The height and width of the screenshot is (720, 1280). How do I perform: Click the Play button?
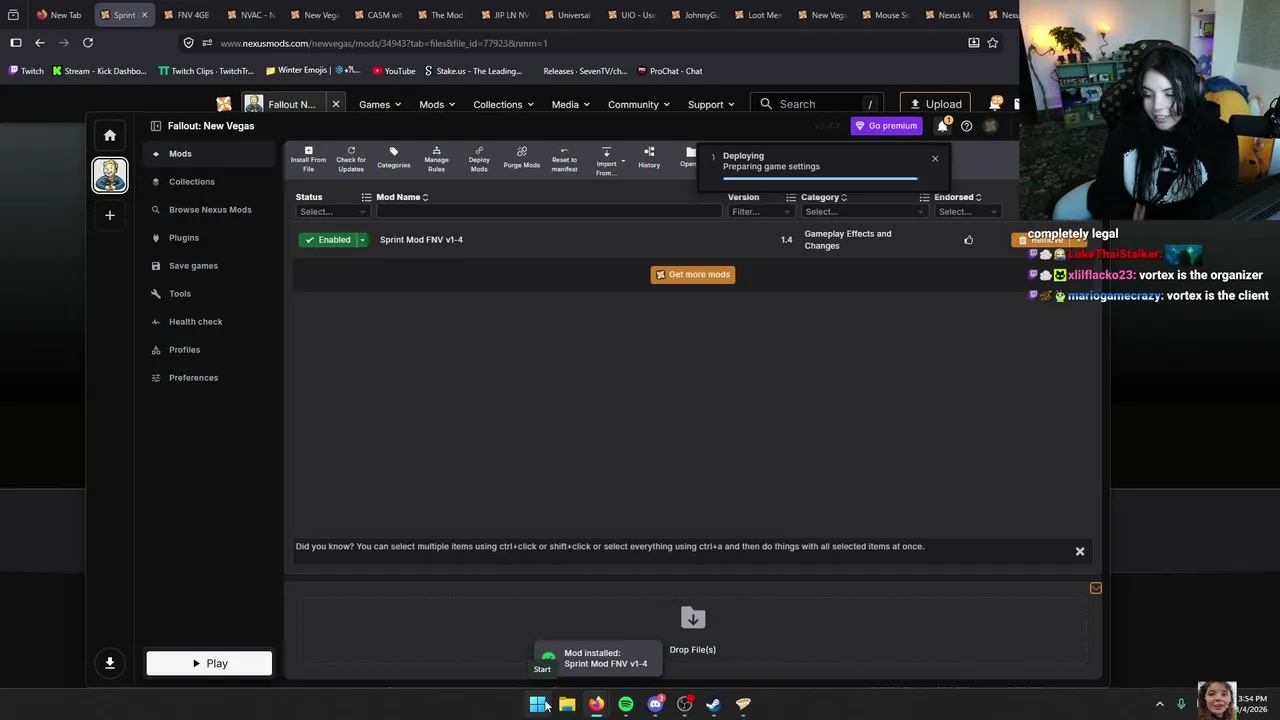tap(209, 663)
